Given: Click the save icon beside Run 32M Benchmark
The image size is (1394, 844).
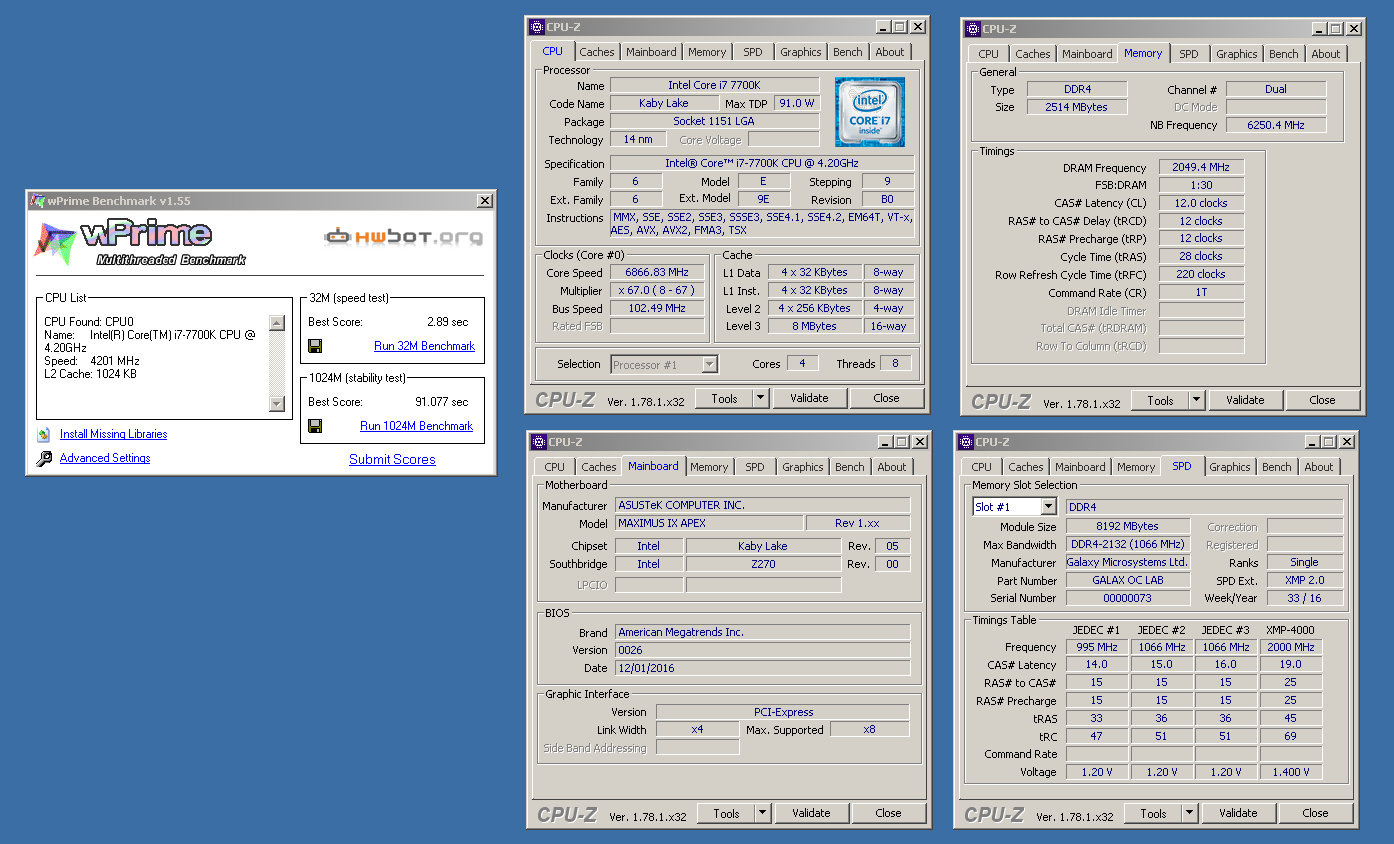Looking at the screenshot, I should tap(315, 346).
